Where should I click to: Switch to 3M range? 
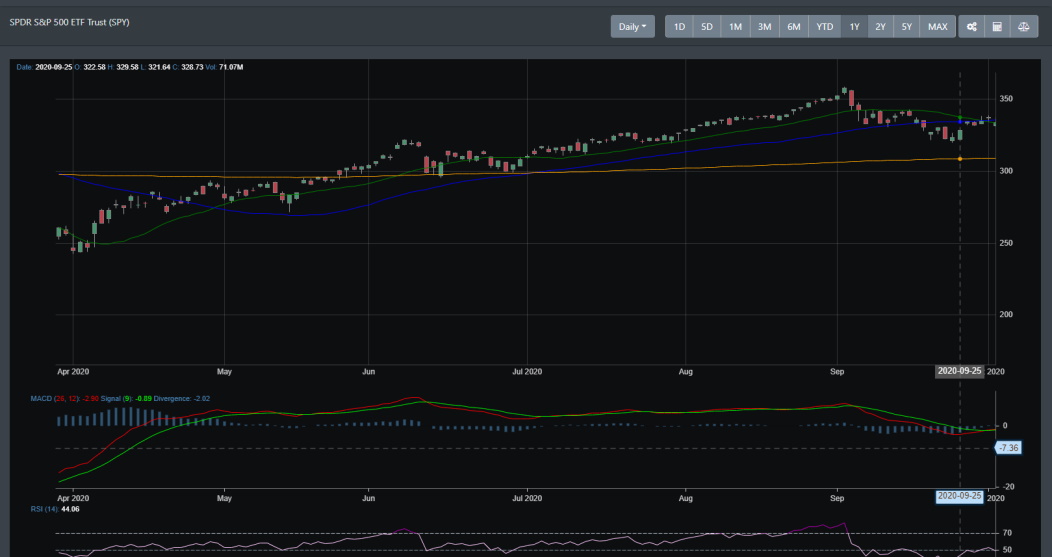764,27
